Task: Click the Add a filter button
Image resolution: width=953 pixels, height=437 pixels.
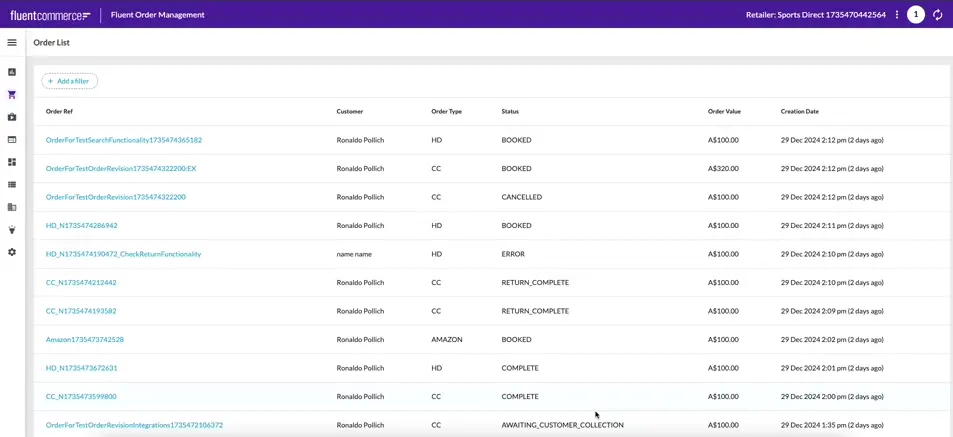Action: coord(69,81)
